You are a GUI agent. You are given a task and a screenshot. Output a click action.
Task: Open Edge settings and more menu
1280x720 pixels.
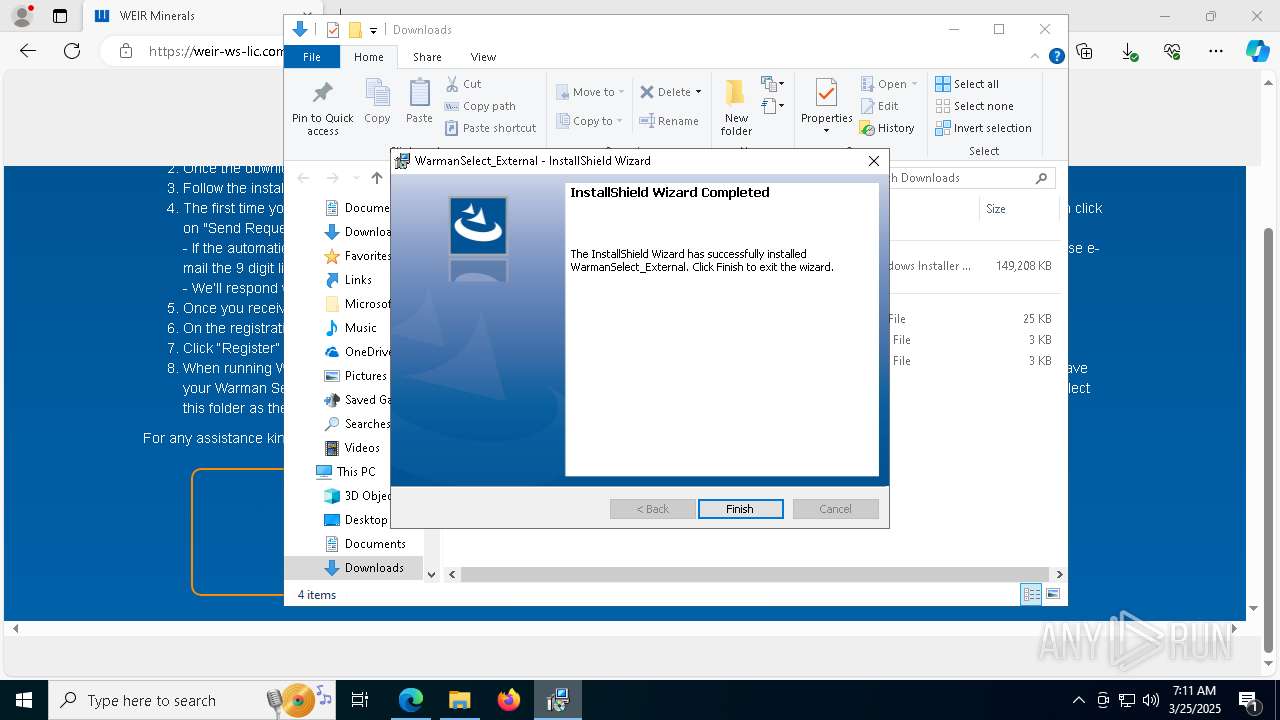pos(1216,51)
